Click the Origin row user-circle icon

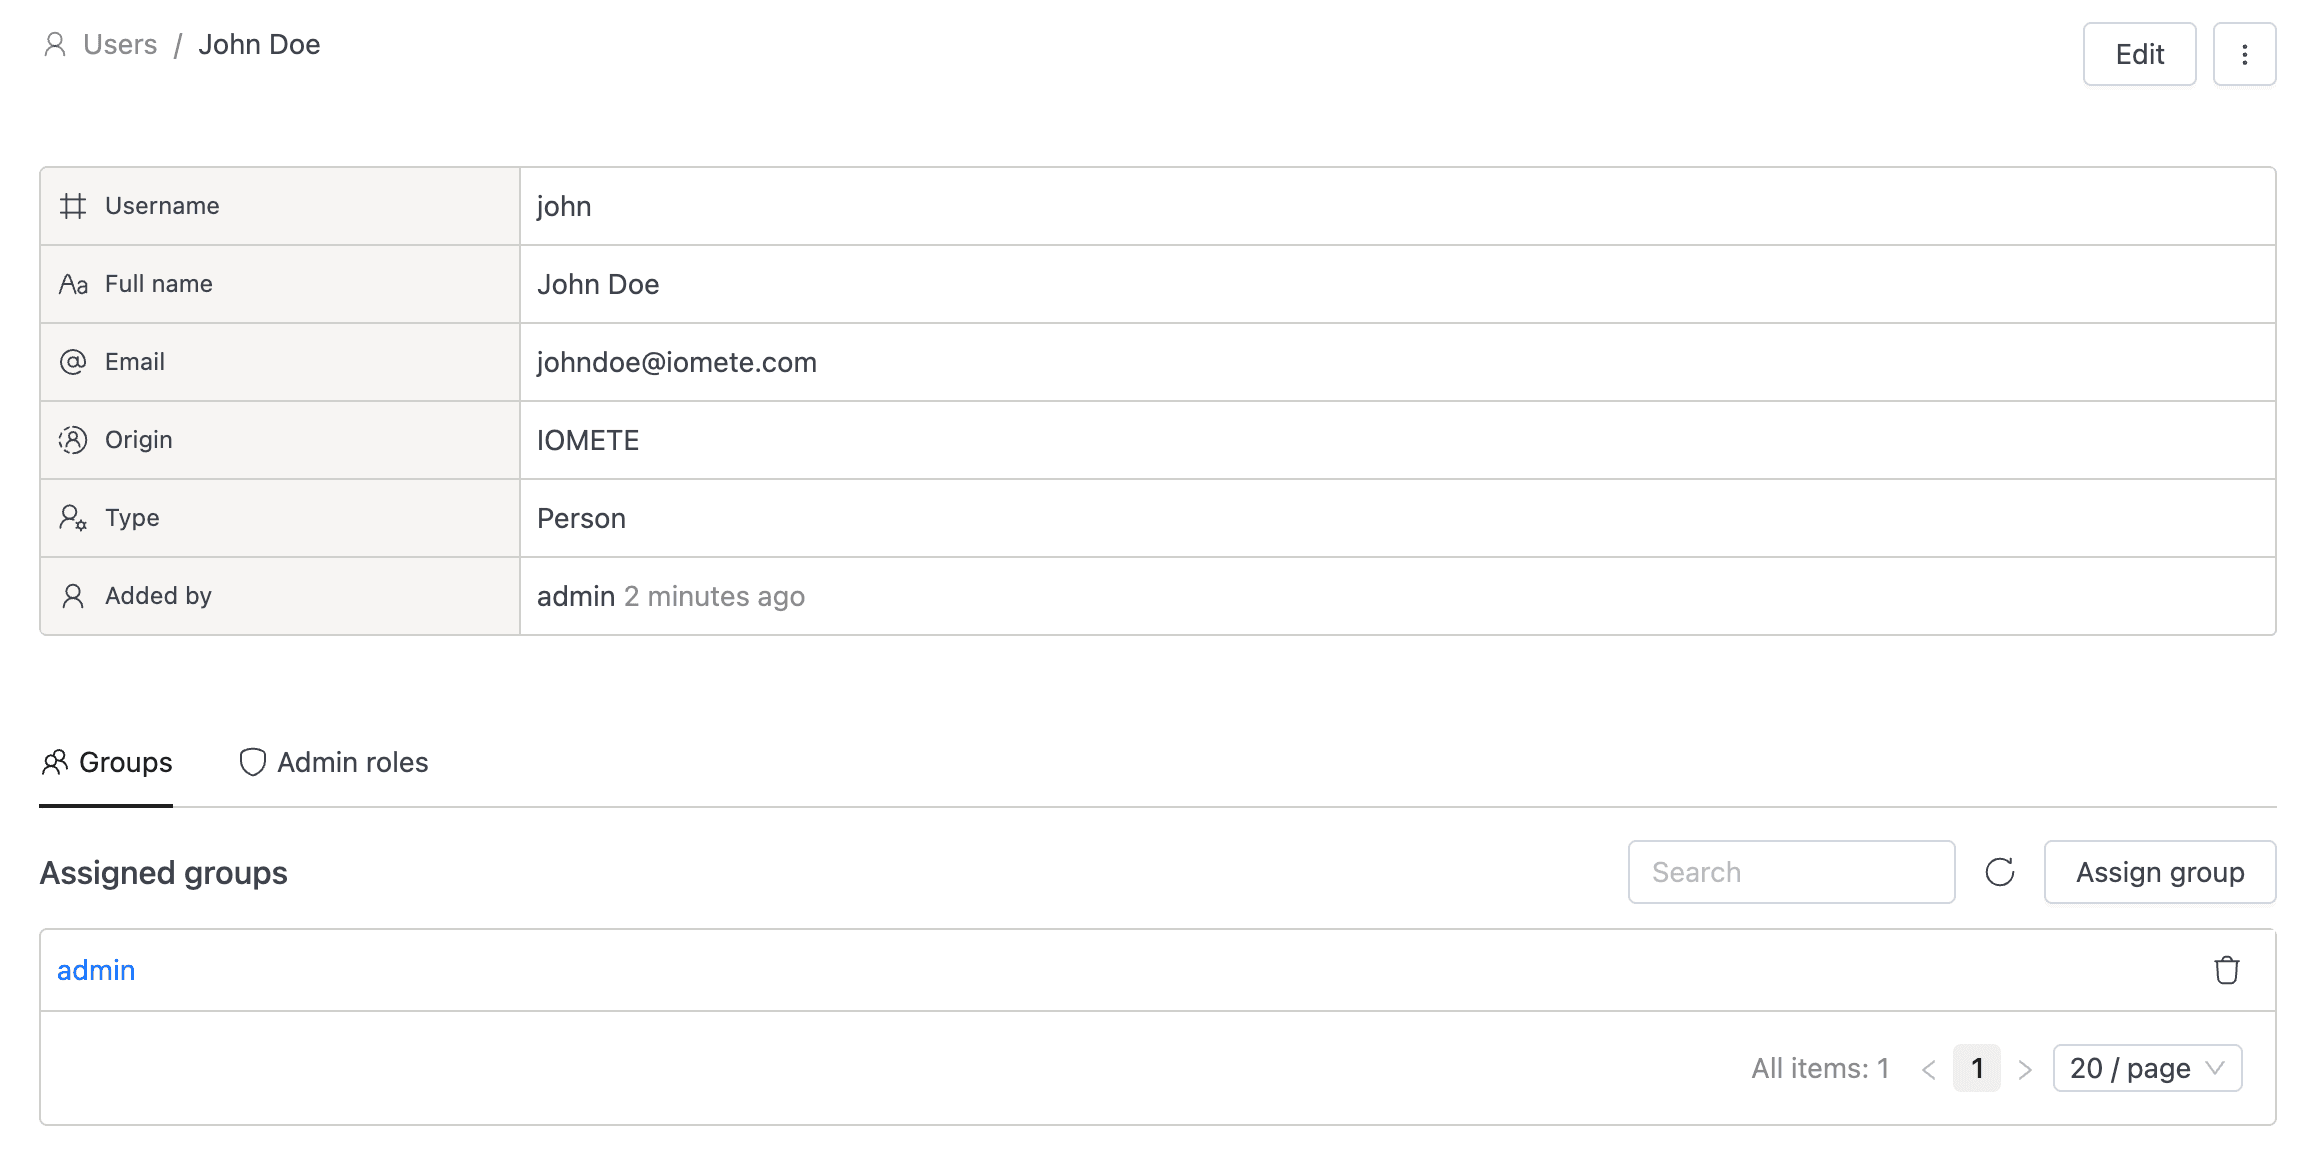[73, 440]
